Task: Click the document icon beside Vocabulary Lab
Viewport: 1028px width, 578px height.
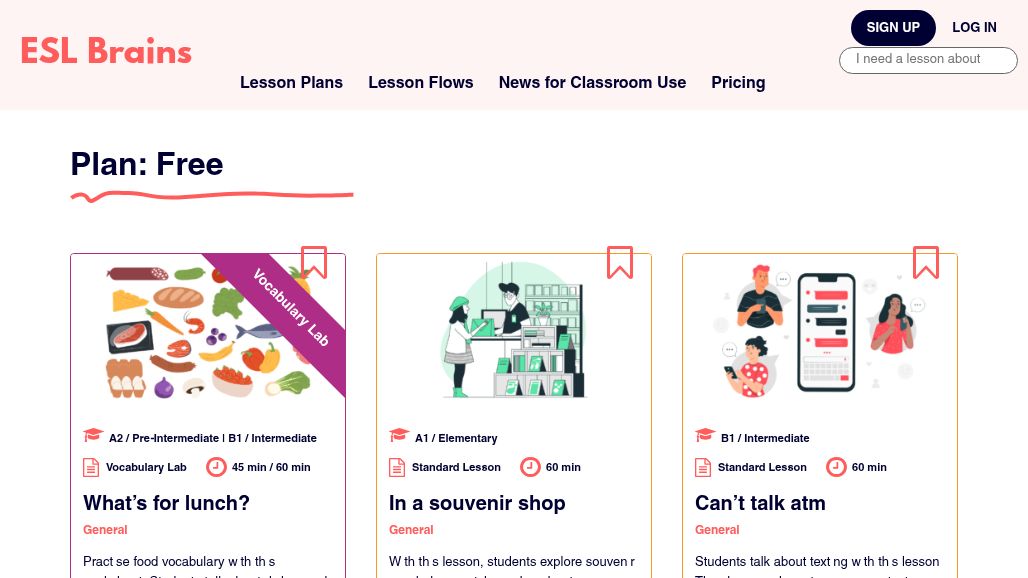Action: tap(91, 468)
